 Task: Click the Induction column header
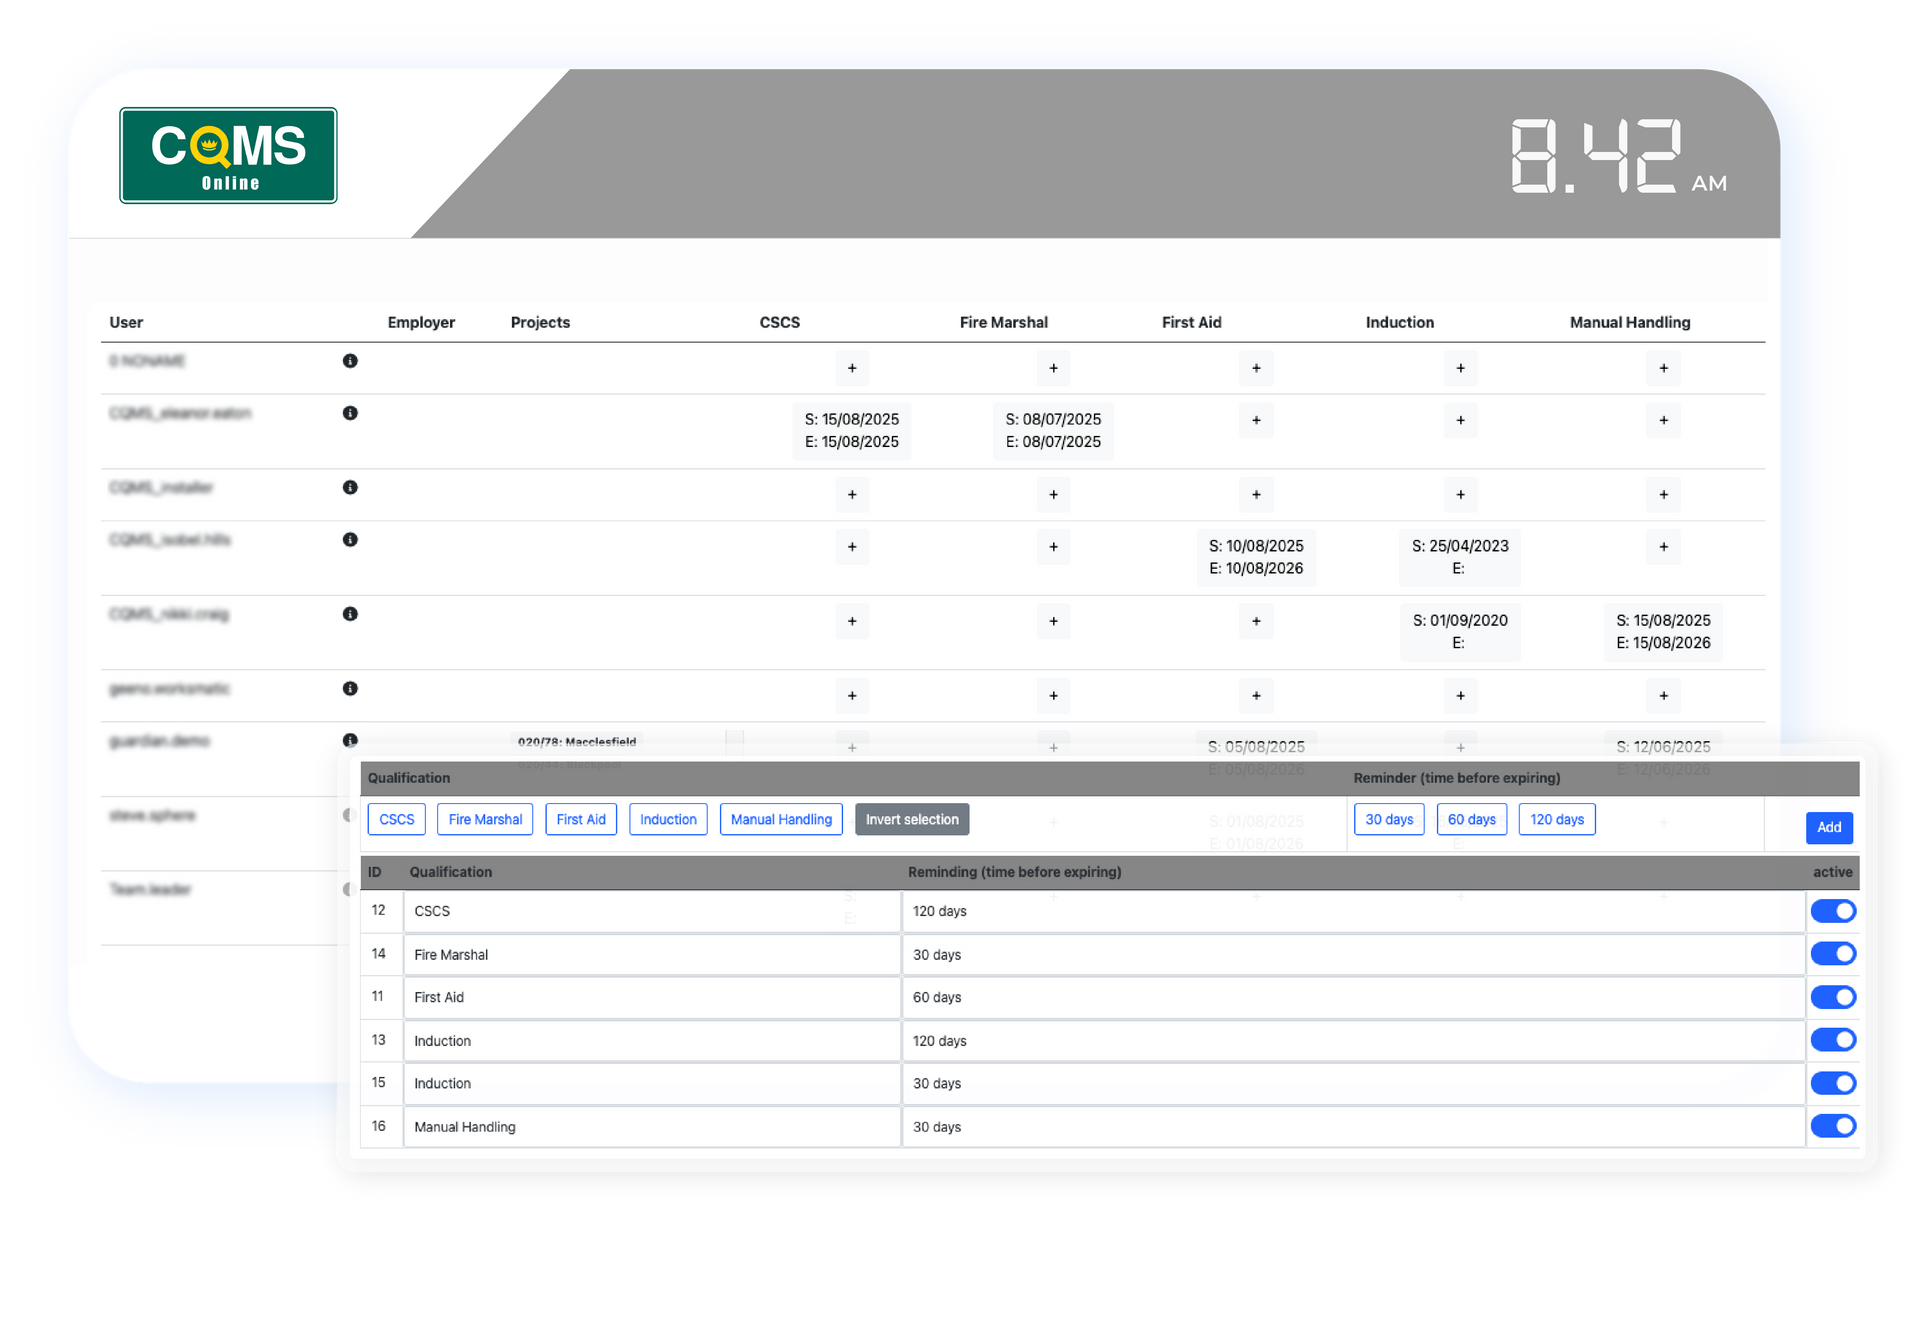click(x=1399, y=322)
